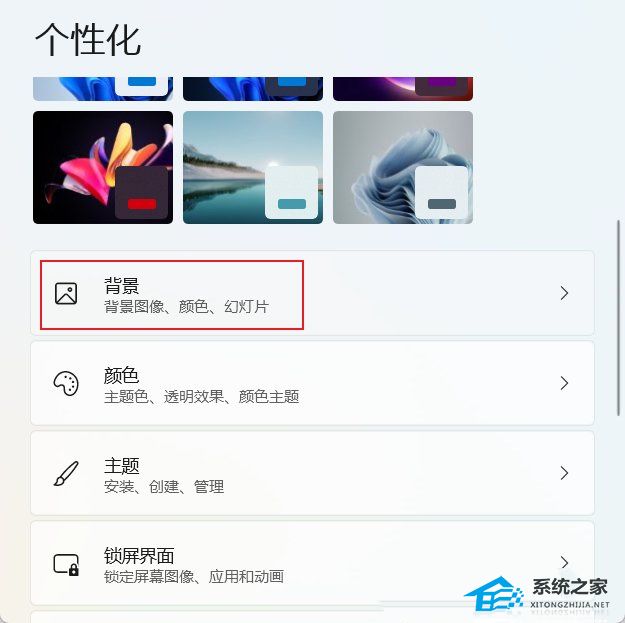The width and height of the screenshot is (625, 623).
Task: Select the colorful flower dark theme thumbnail
Action: (x=103, y=167)
